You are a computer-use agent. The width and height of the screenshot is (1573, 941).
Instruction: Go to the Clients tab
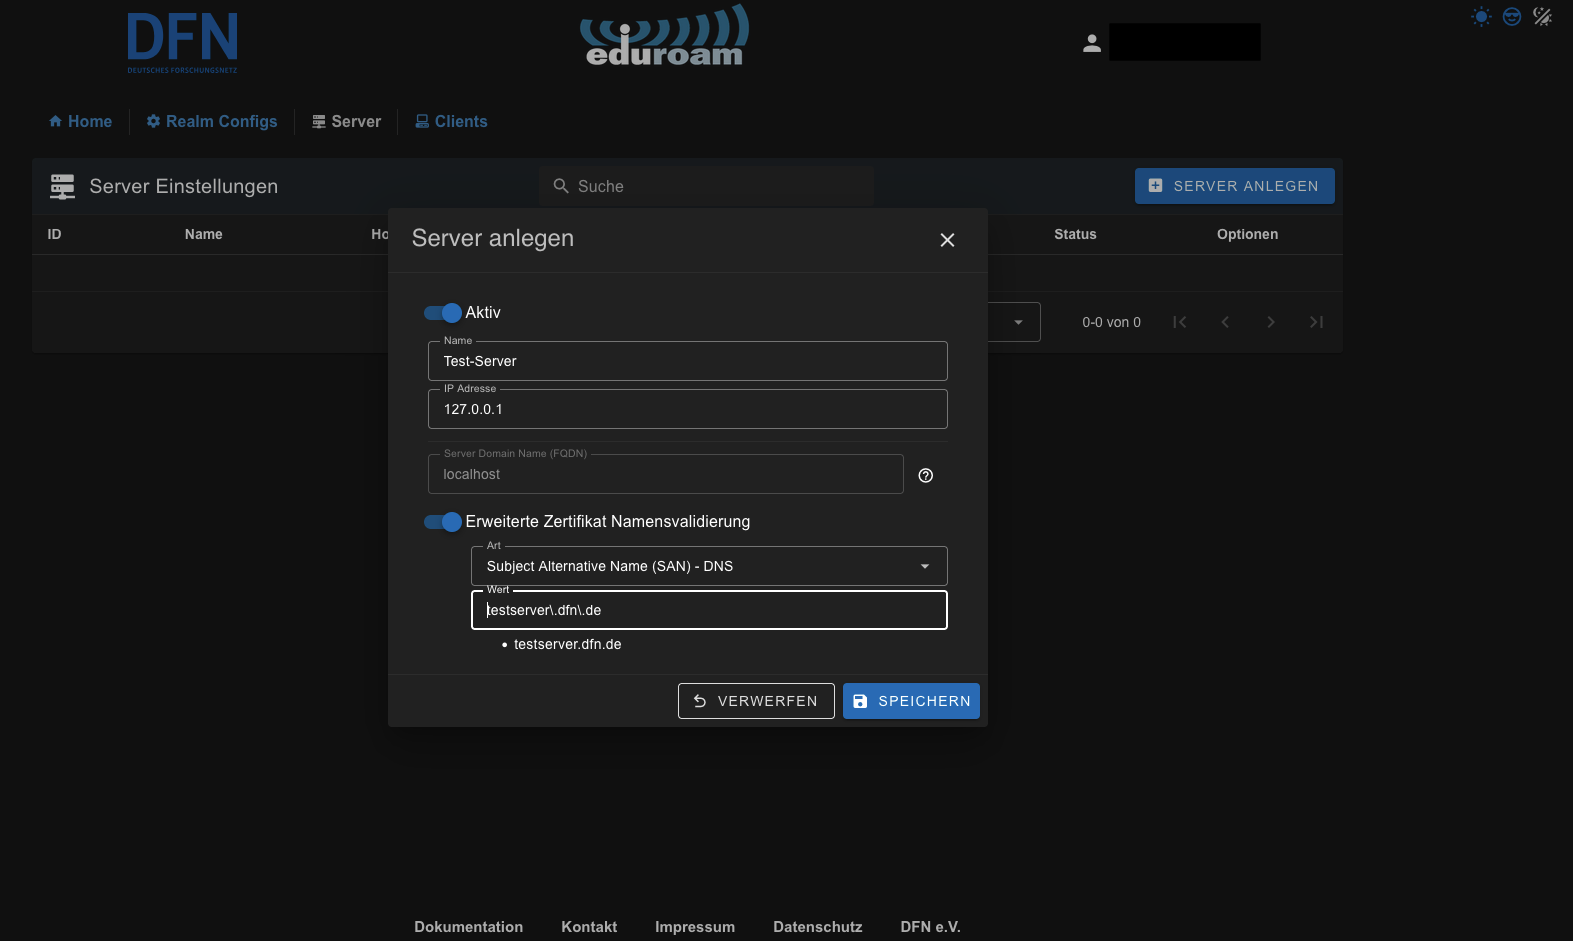click(451, 122)
